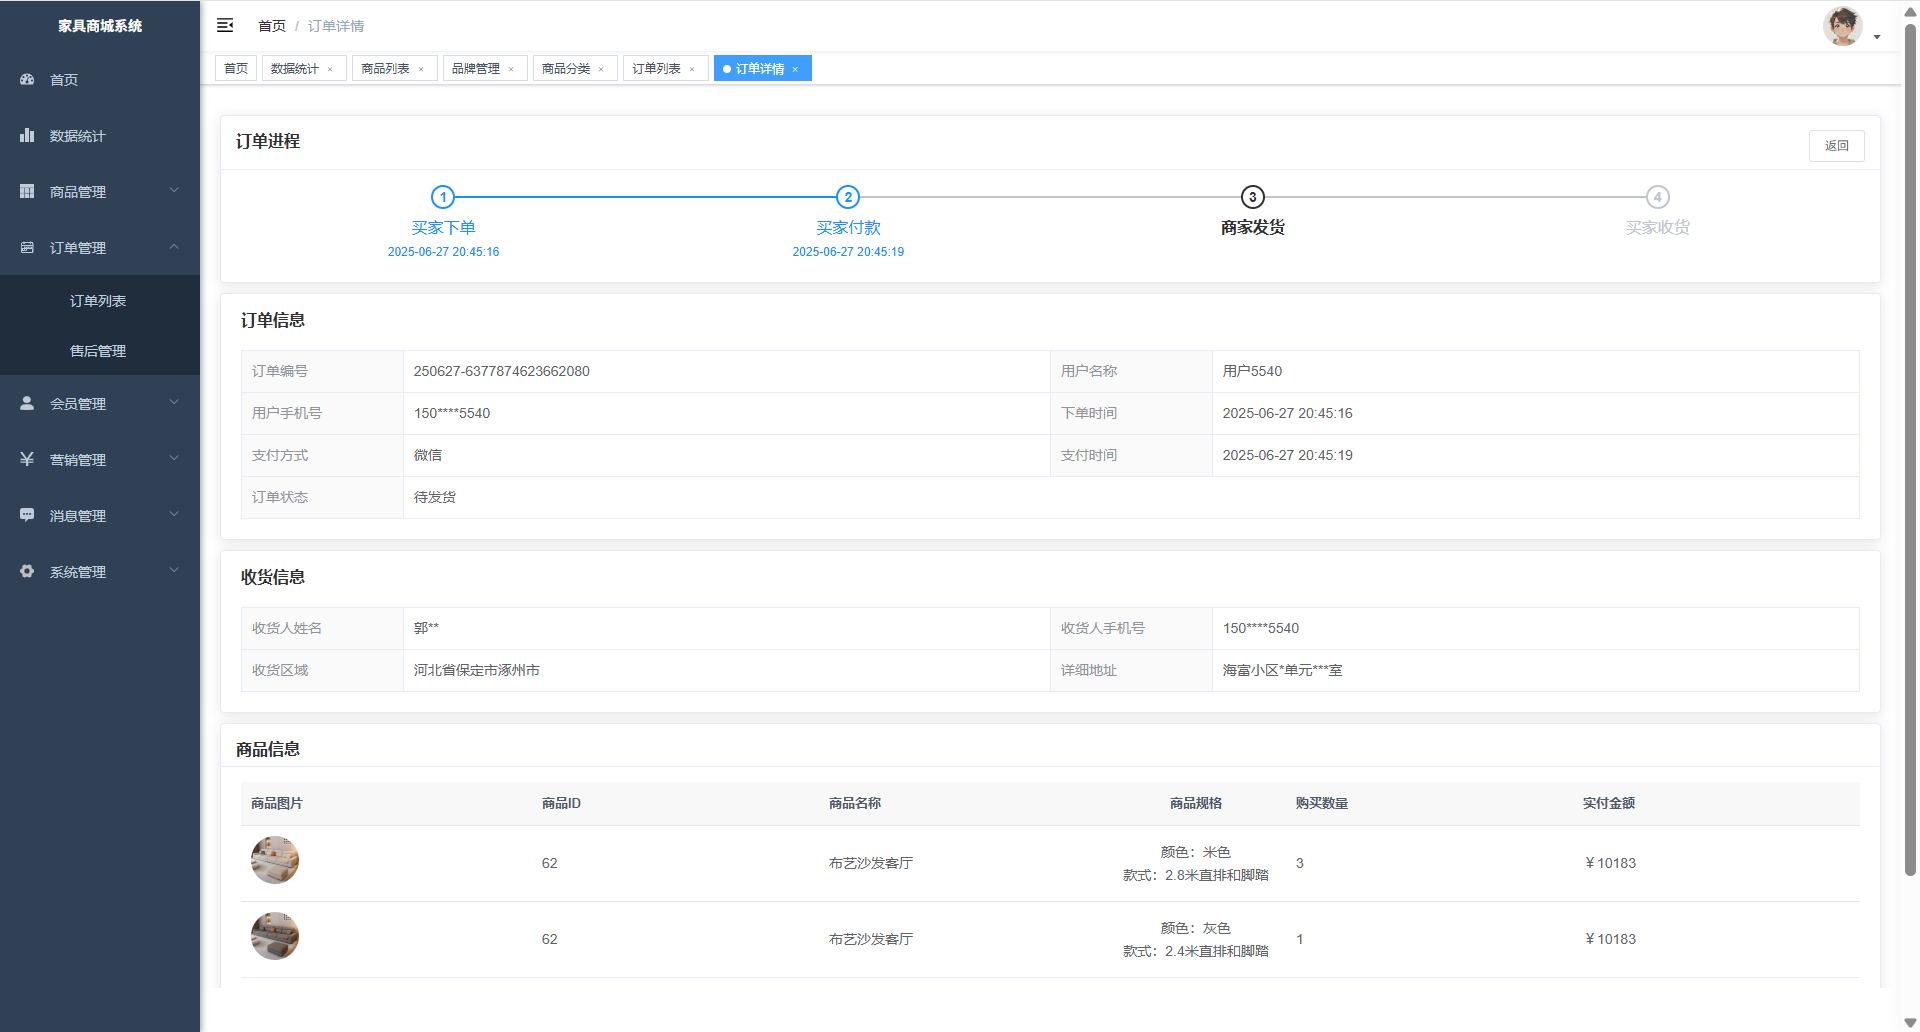Click the beige sofa product thumbnail
Viewport: 1920px width, 1032px height.
275,860
